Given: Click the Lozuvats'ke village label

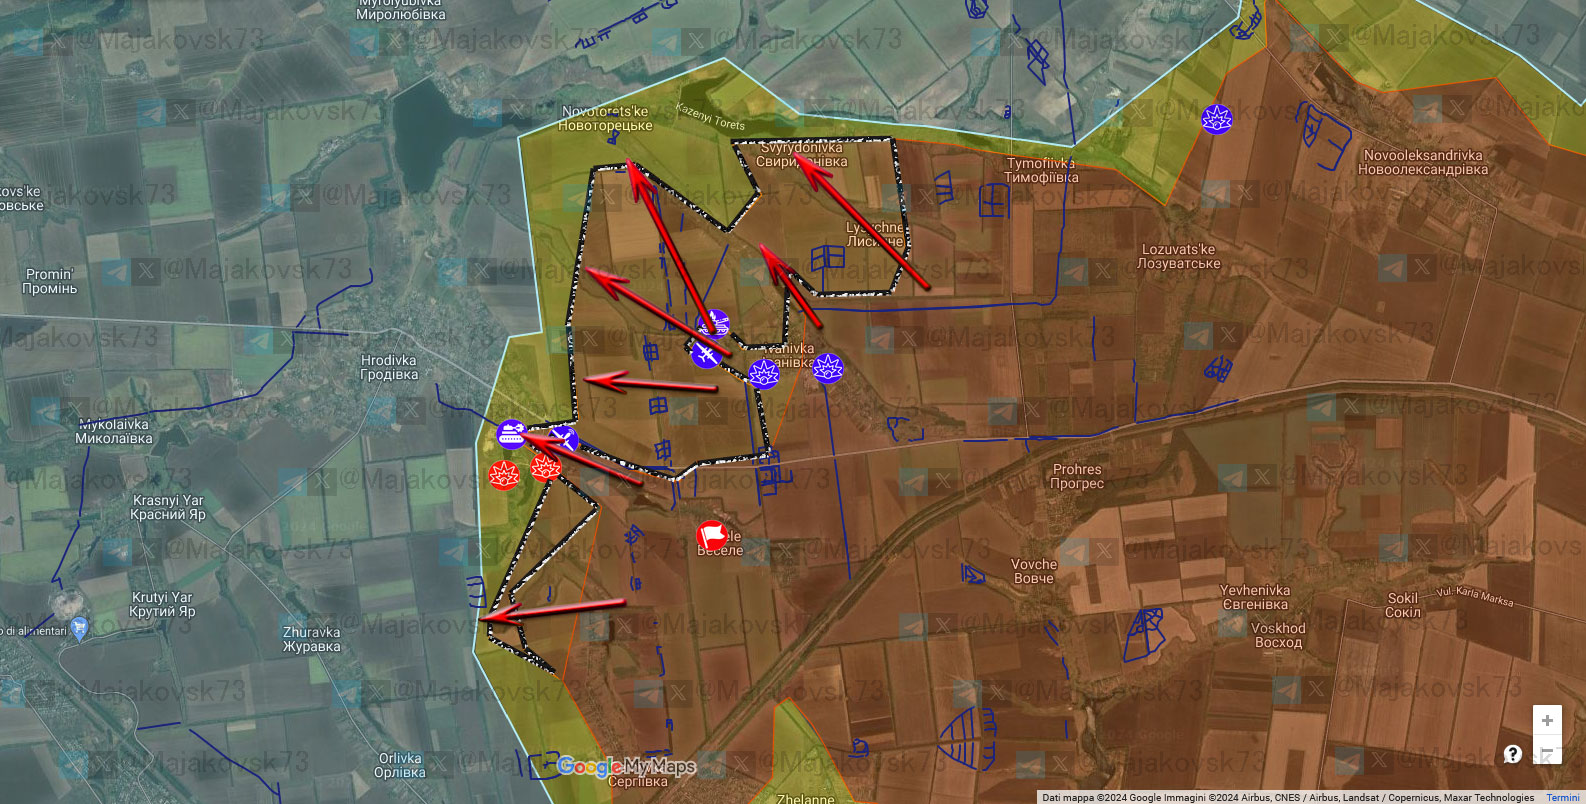Looking at the screenshot, I should 1179,257.
